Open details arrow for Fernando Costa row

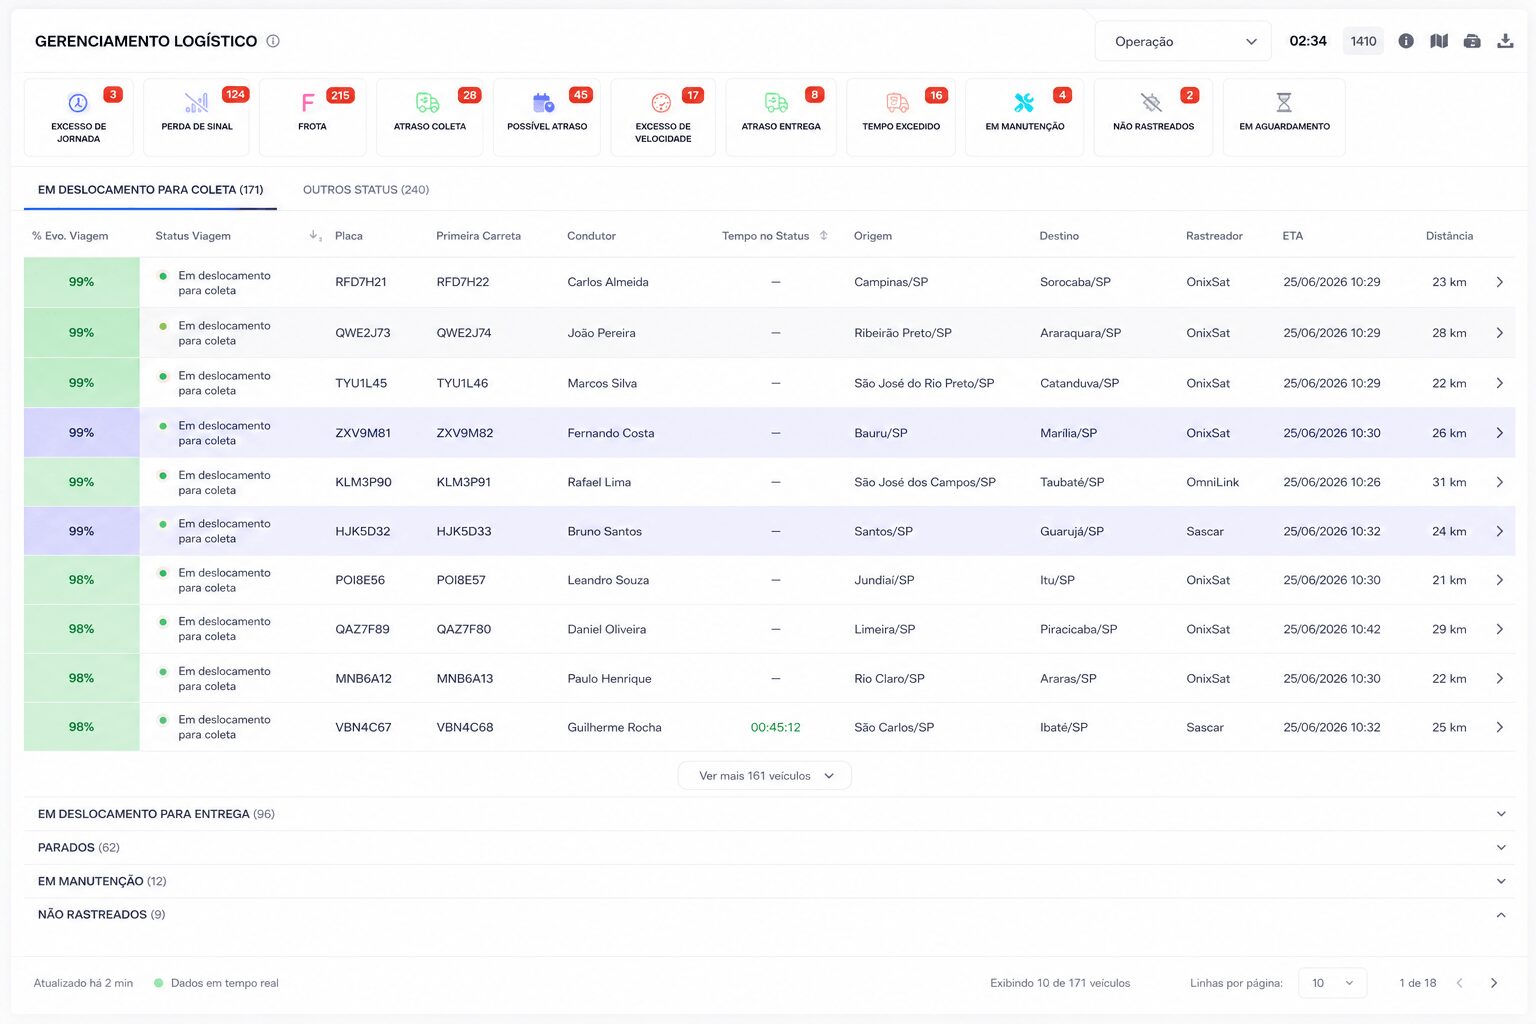click(1500, 433)
